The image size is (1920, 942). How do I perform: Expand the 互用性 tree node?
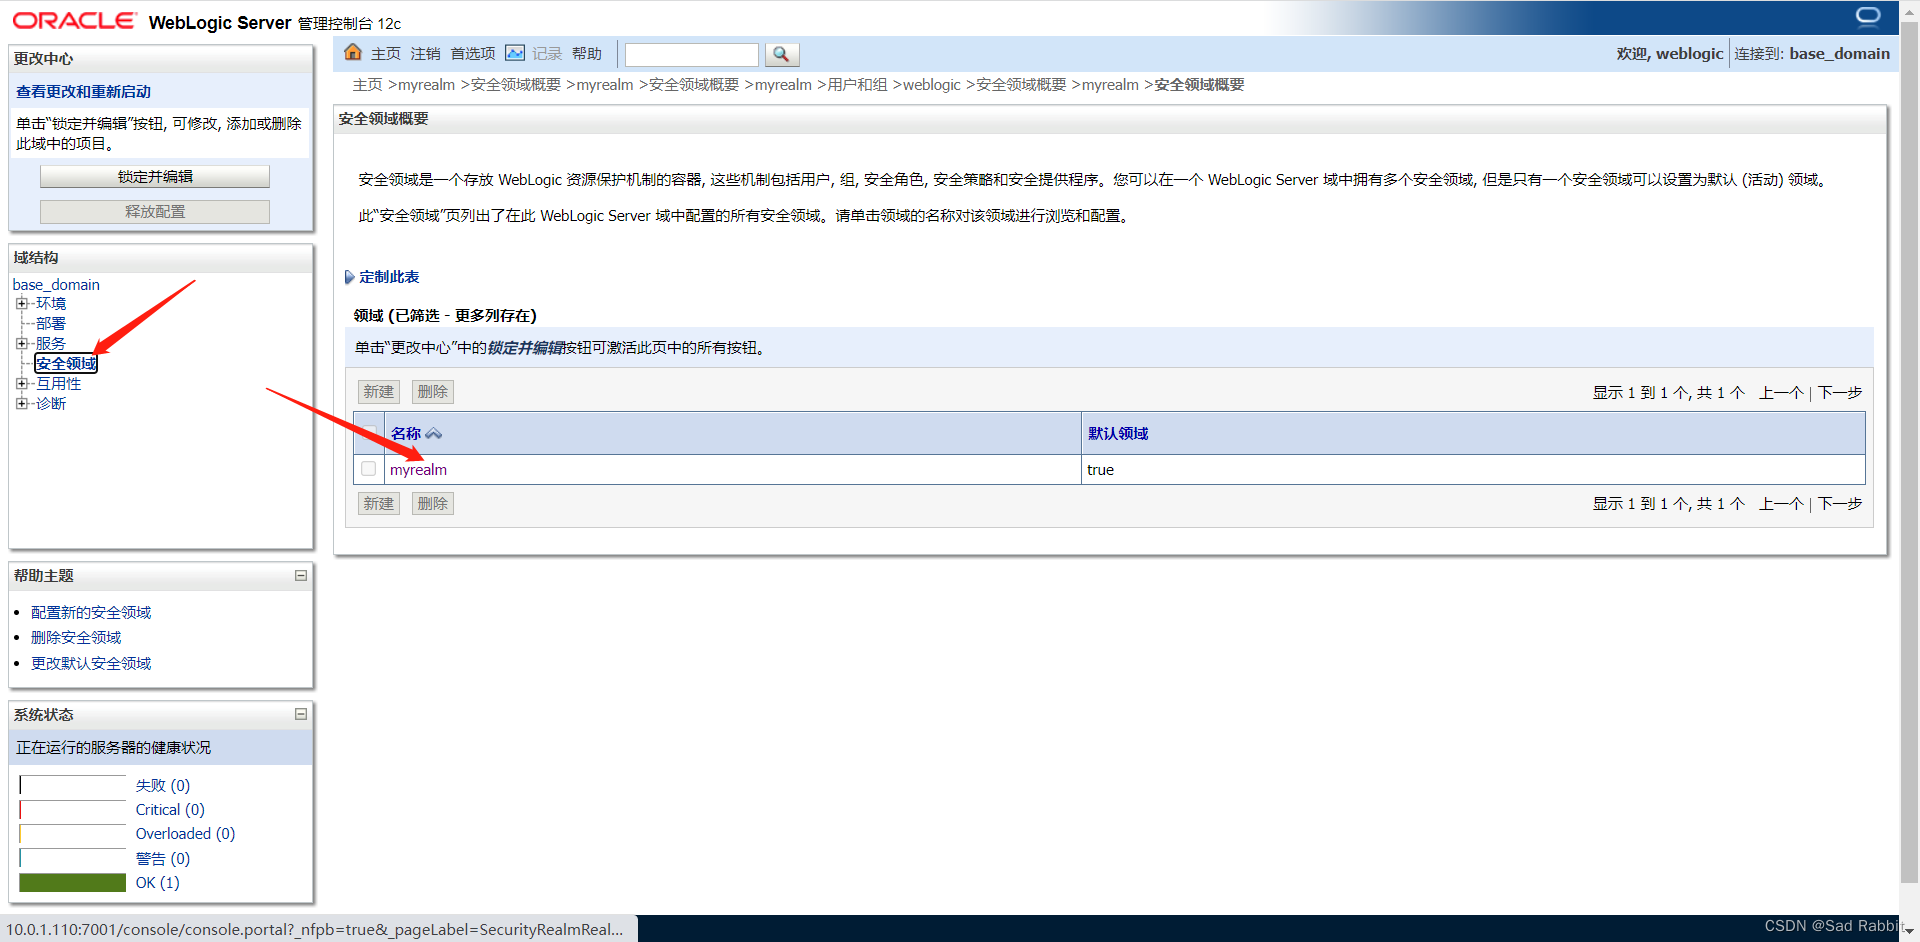click(x=21, y=383)
